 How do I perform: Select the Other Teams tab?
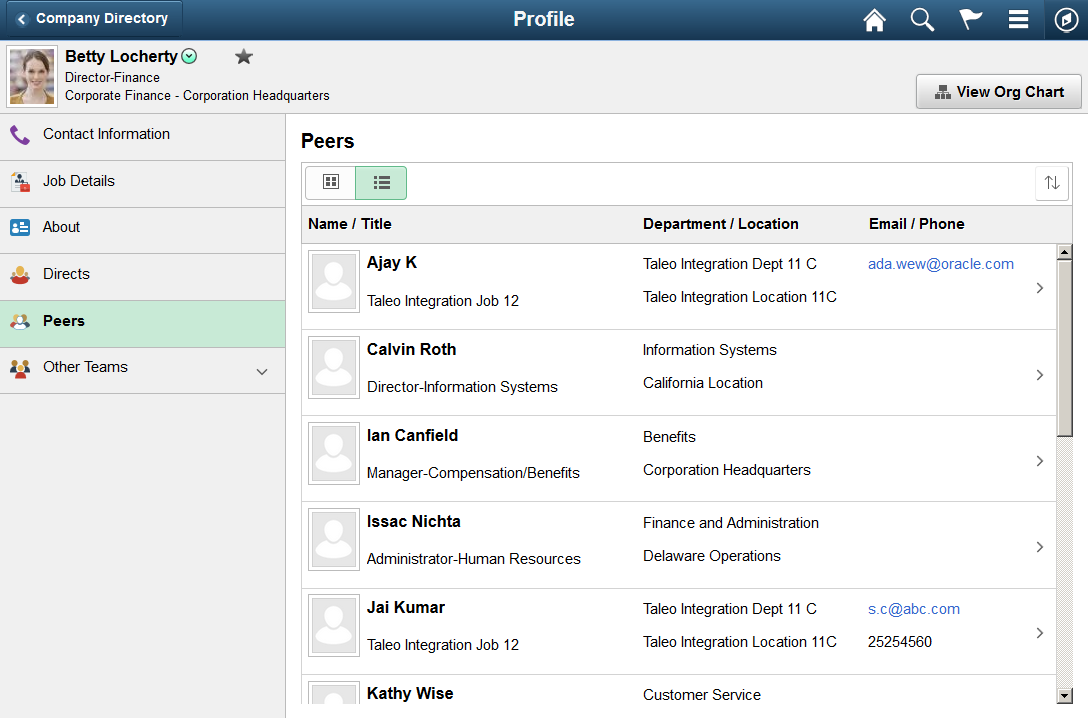[142, 368]
